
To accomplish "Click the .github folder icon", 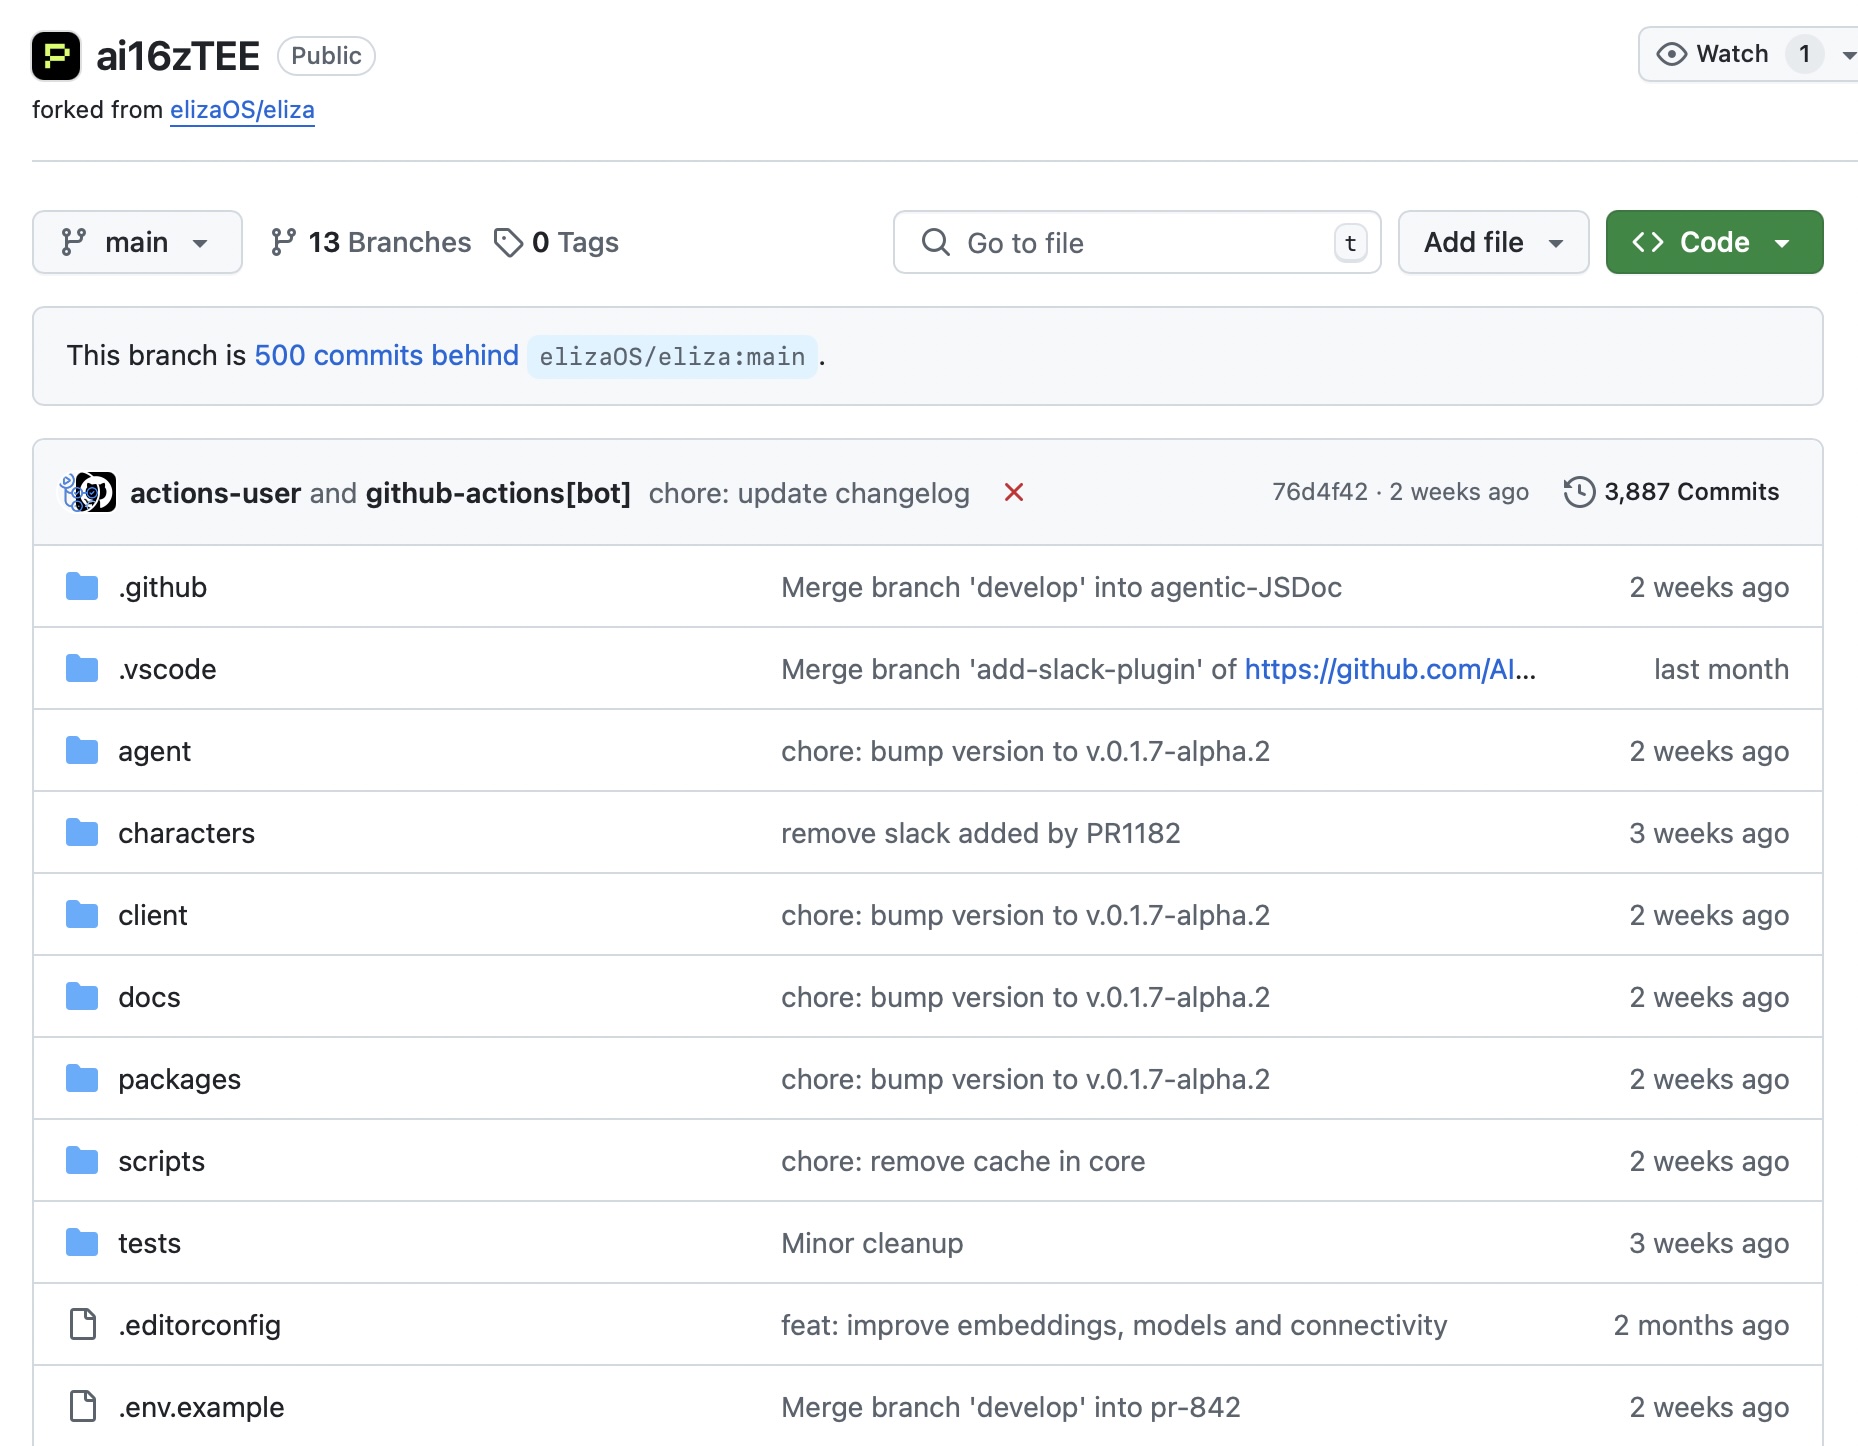I will (x=82, y=587).
